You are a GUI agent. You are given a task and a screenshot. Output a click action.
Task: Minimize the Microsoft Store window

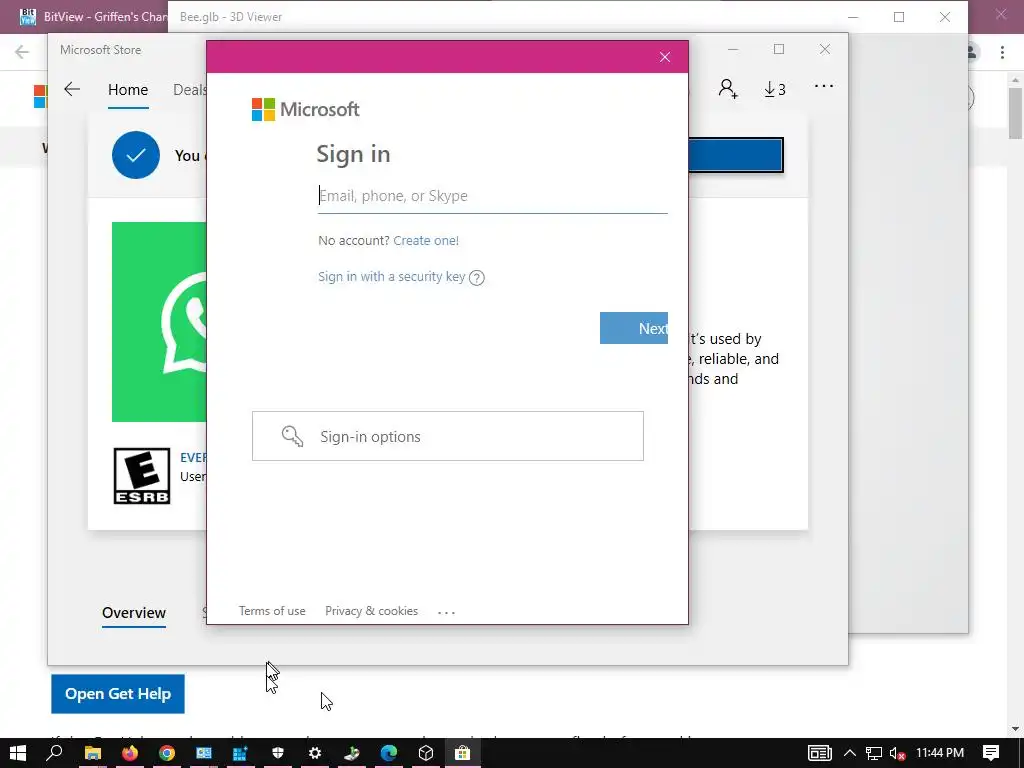pyautogui.click(x=733, y=49)
